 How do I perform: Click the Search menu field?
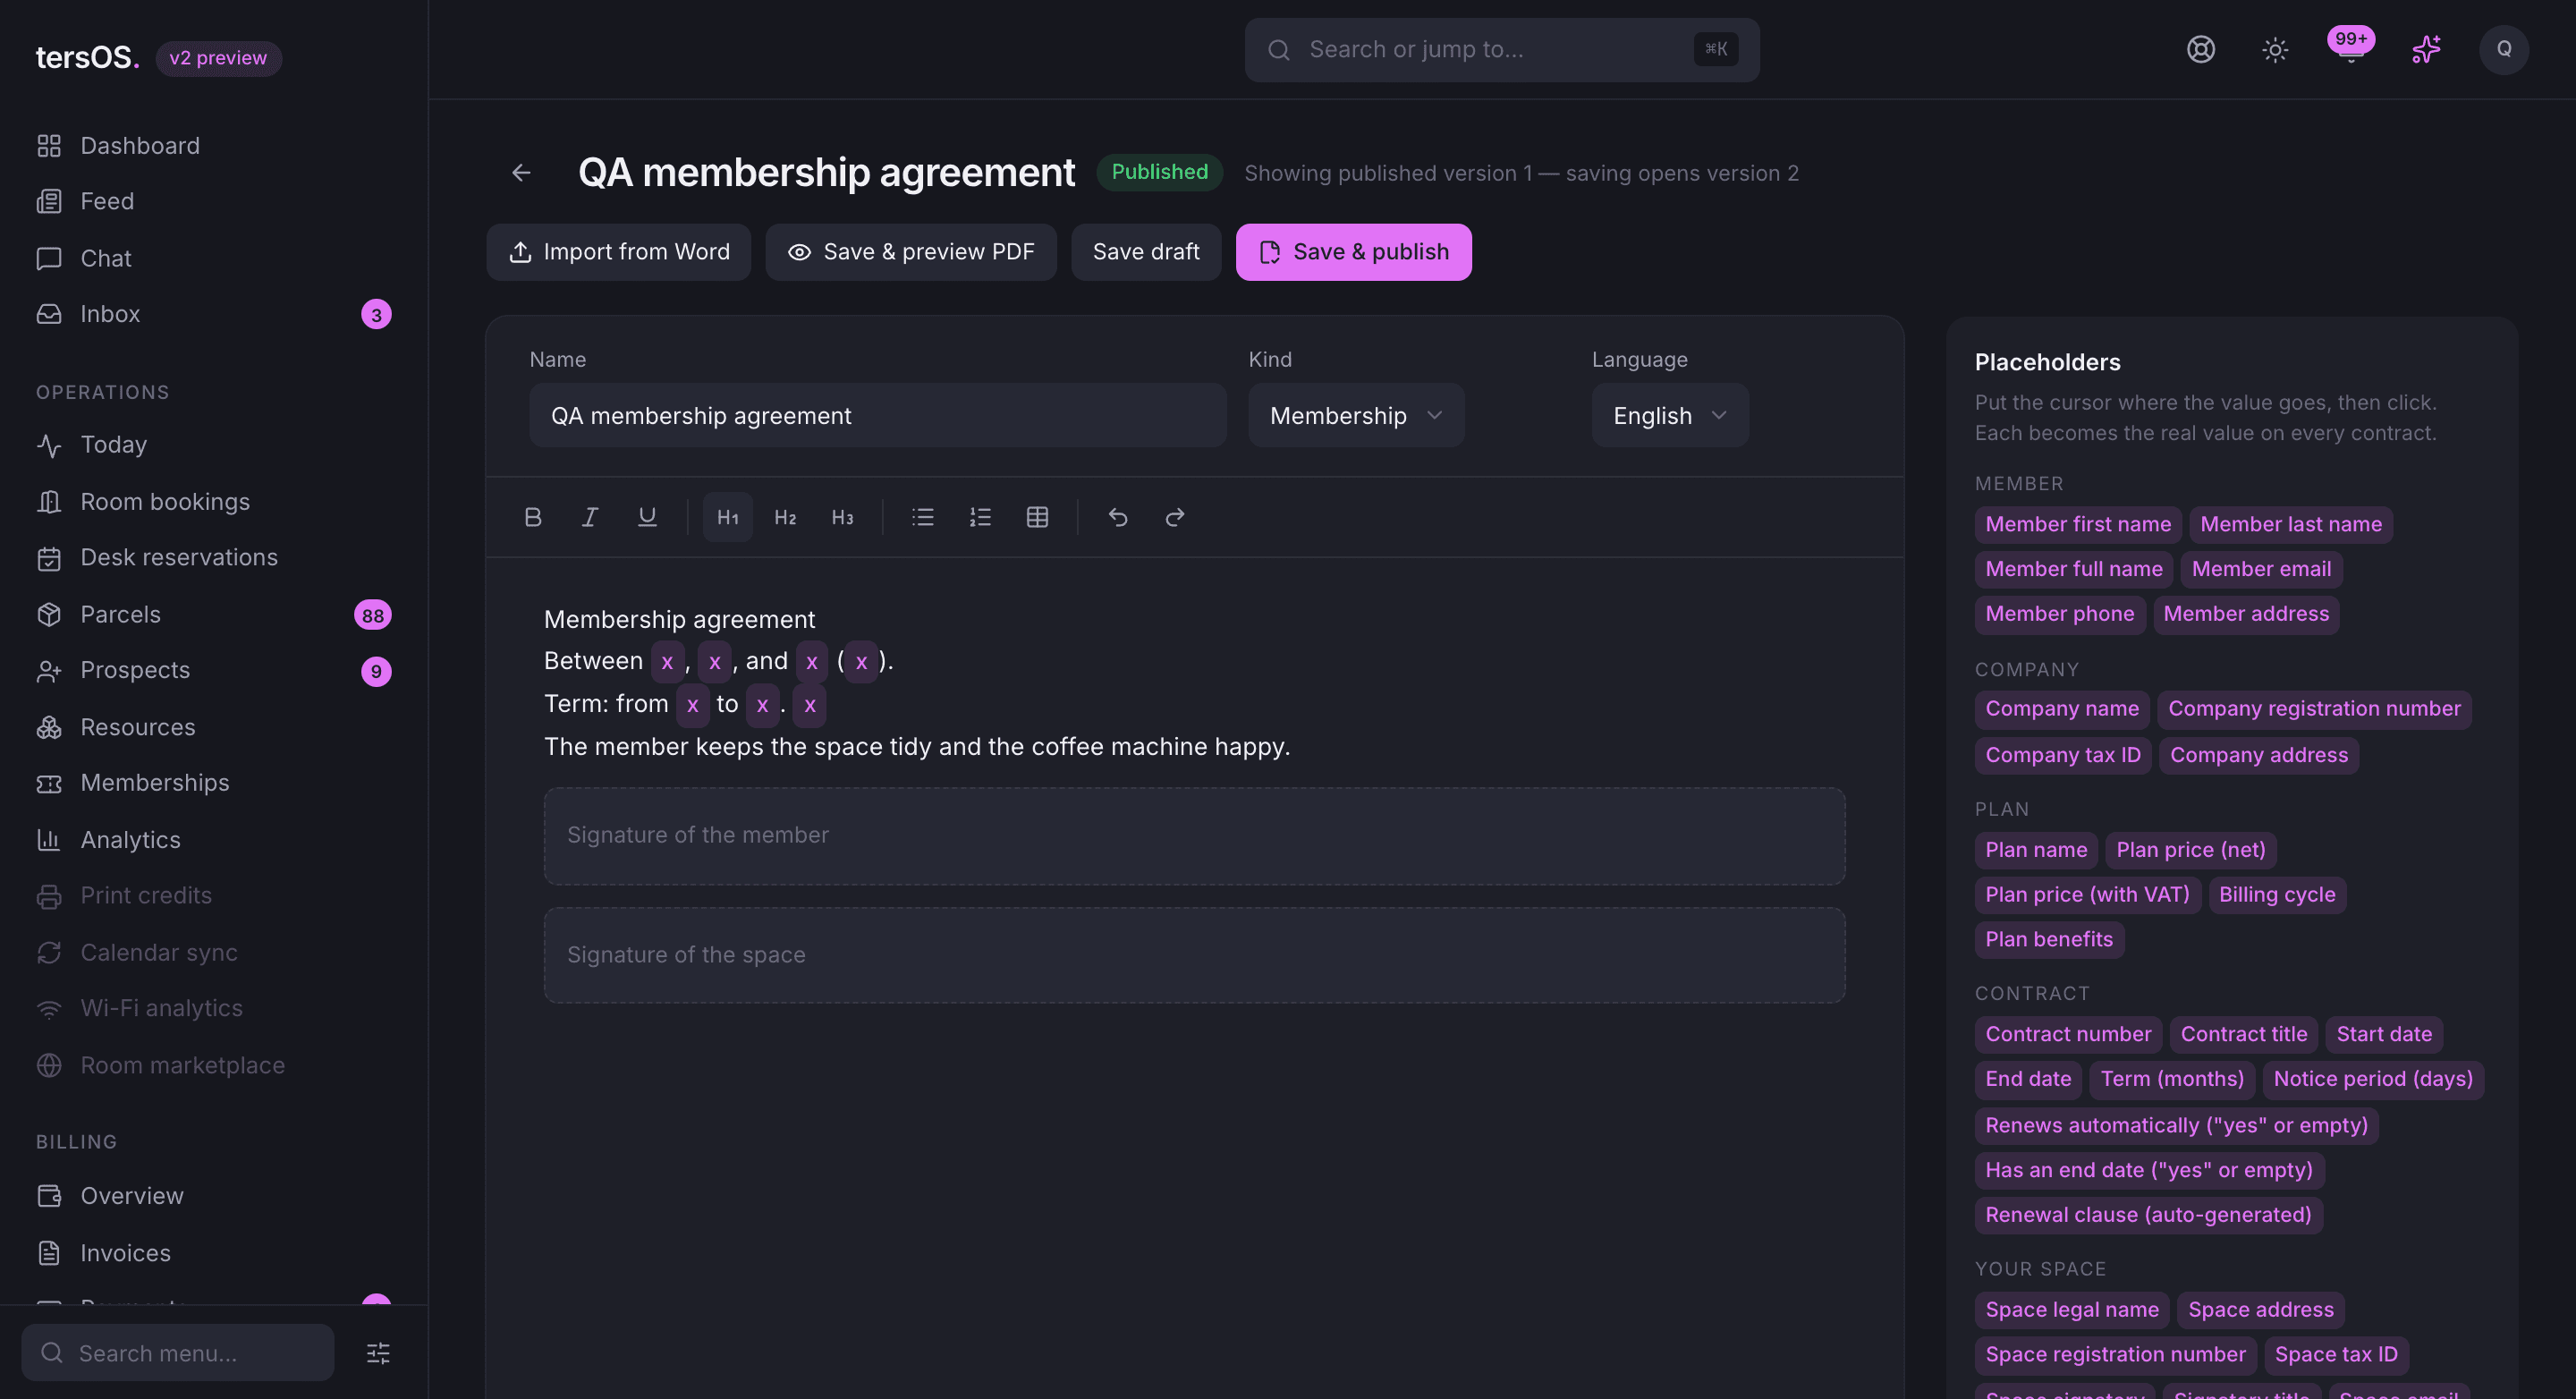178,1353
